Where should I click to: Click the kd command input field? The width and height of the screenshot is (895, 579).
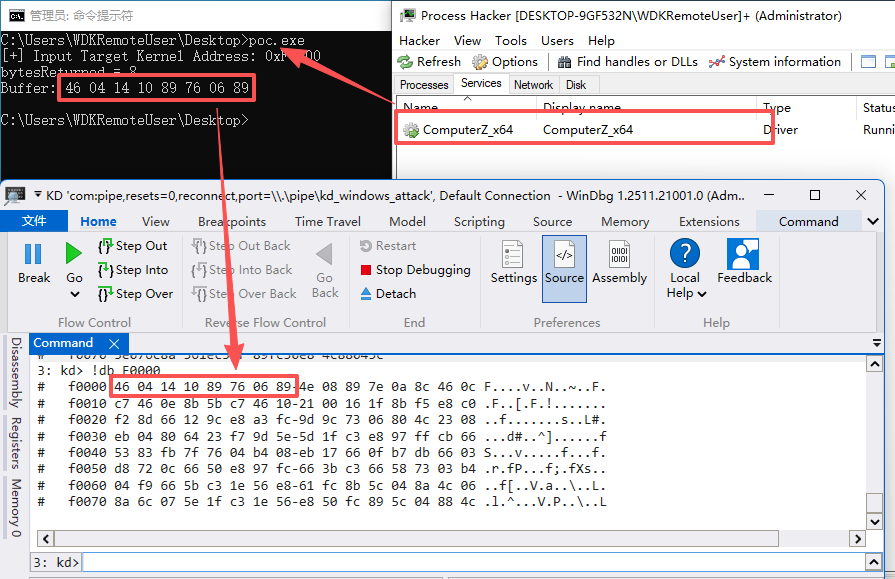[x=473, y=562]
